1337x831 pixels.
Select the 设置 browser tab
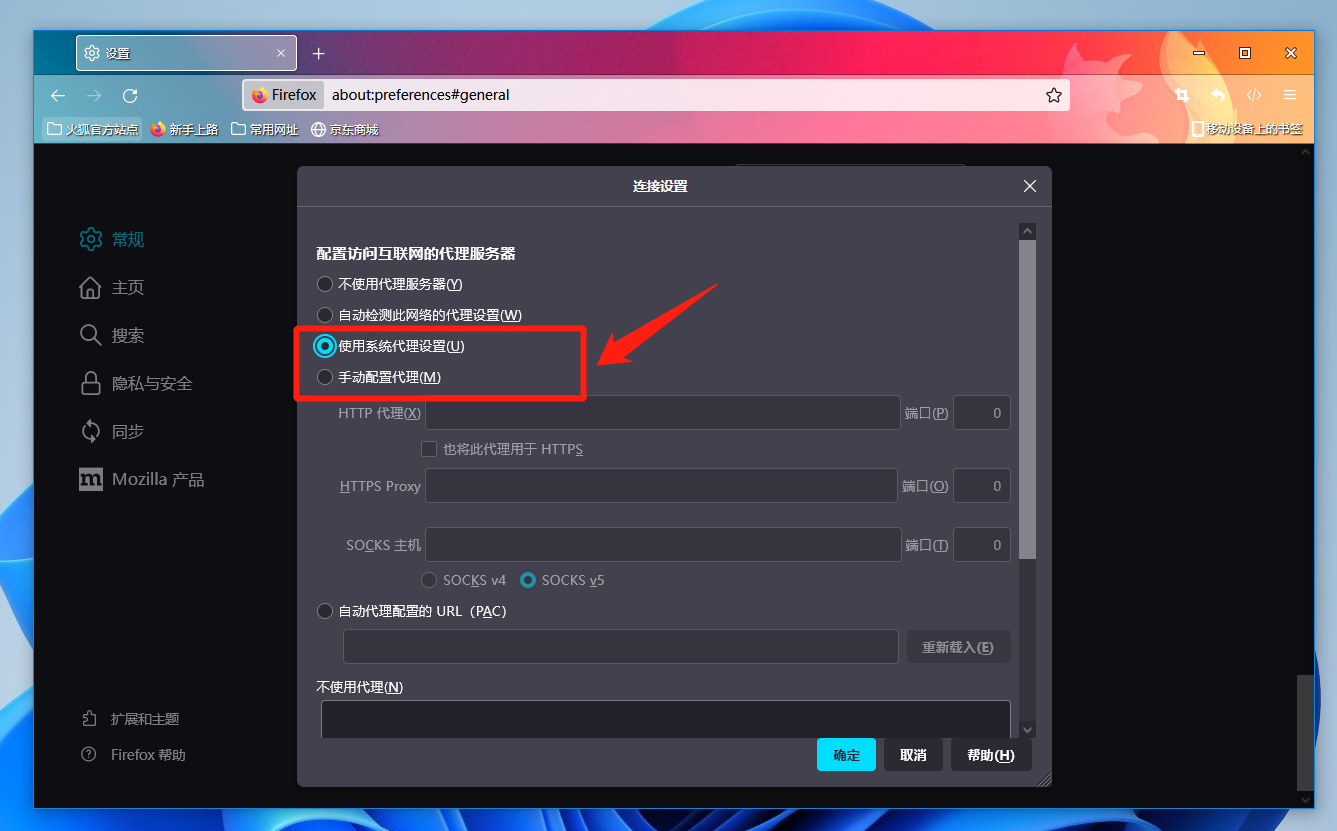186,53
